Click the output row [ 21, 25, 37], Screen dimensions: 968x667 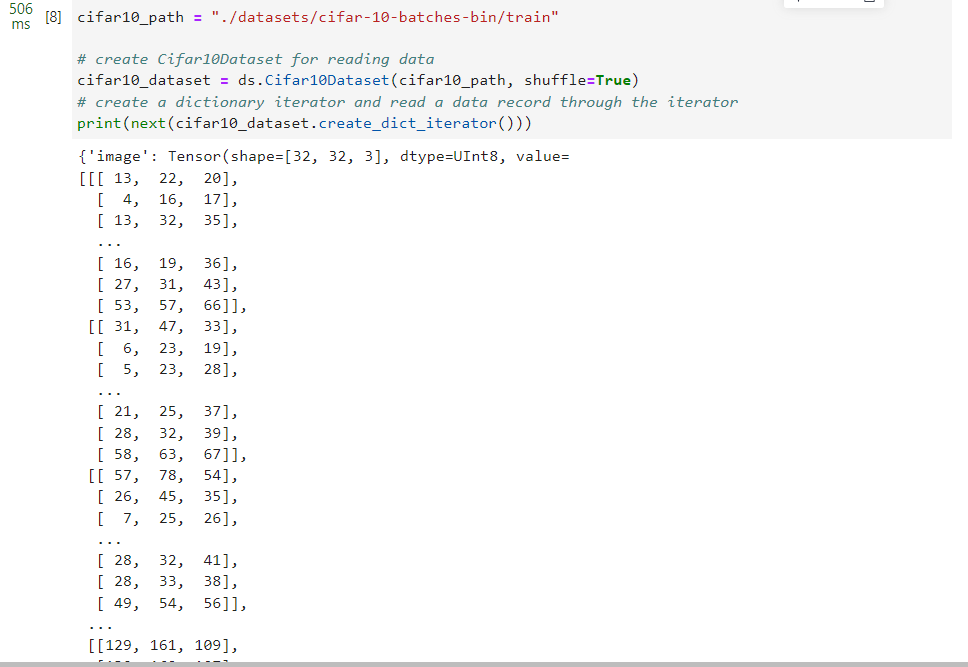click(167, 412)
